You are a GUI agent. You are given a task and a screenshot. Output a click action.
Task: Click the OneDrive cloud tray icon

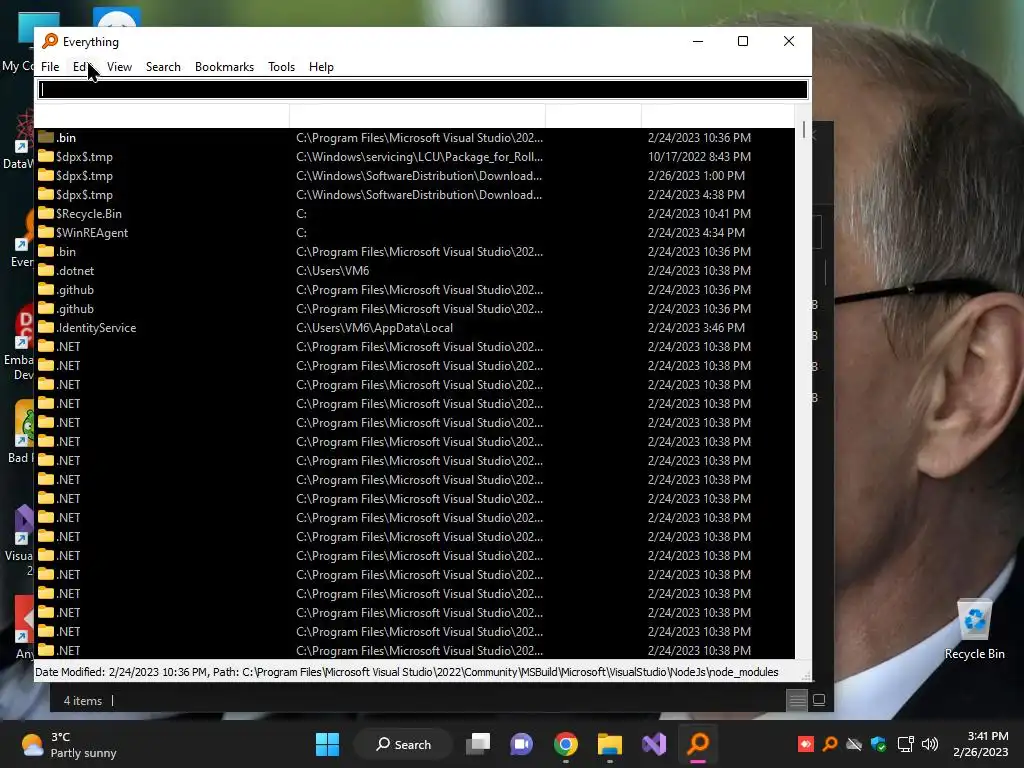click(x=854, y=744)
